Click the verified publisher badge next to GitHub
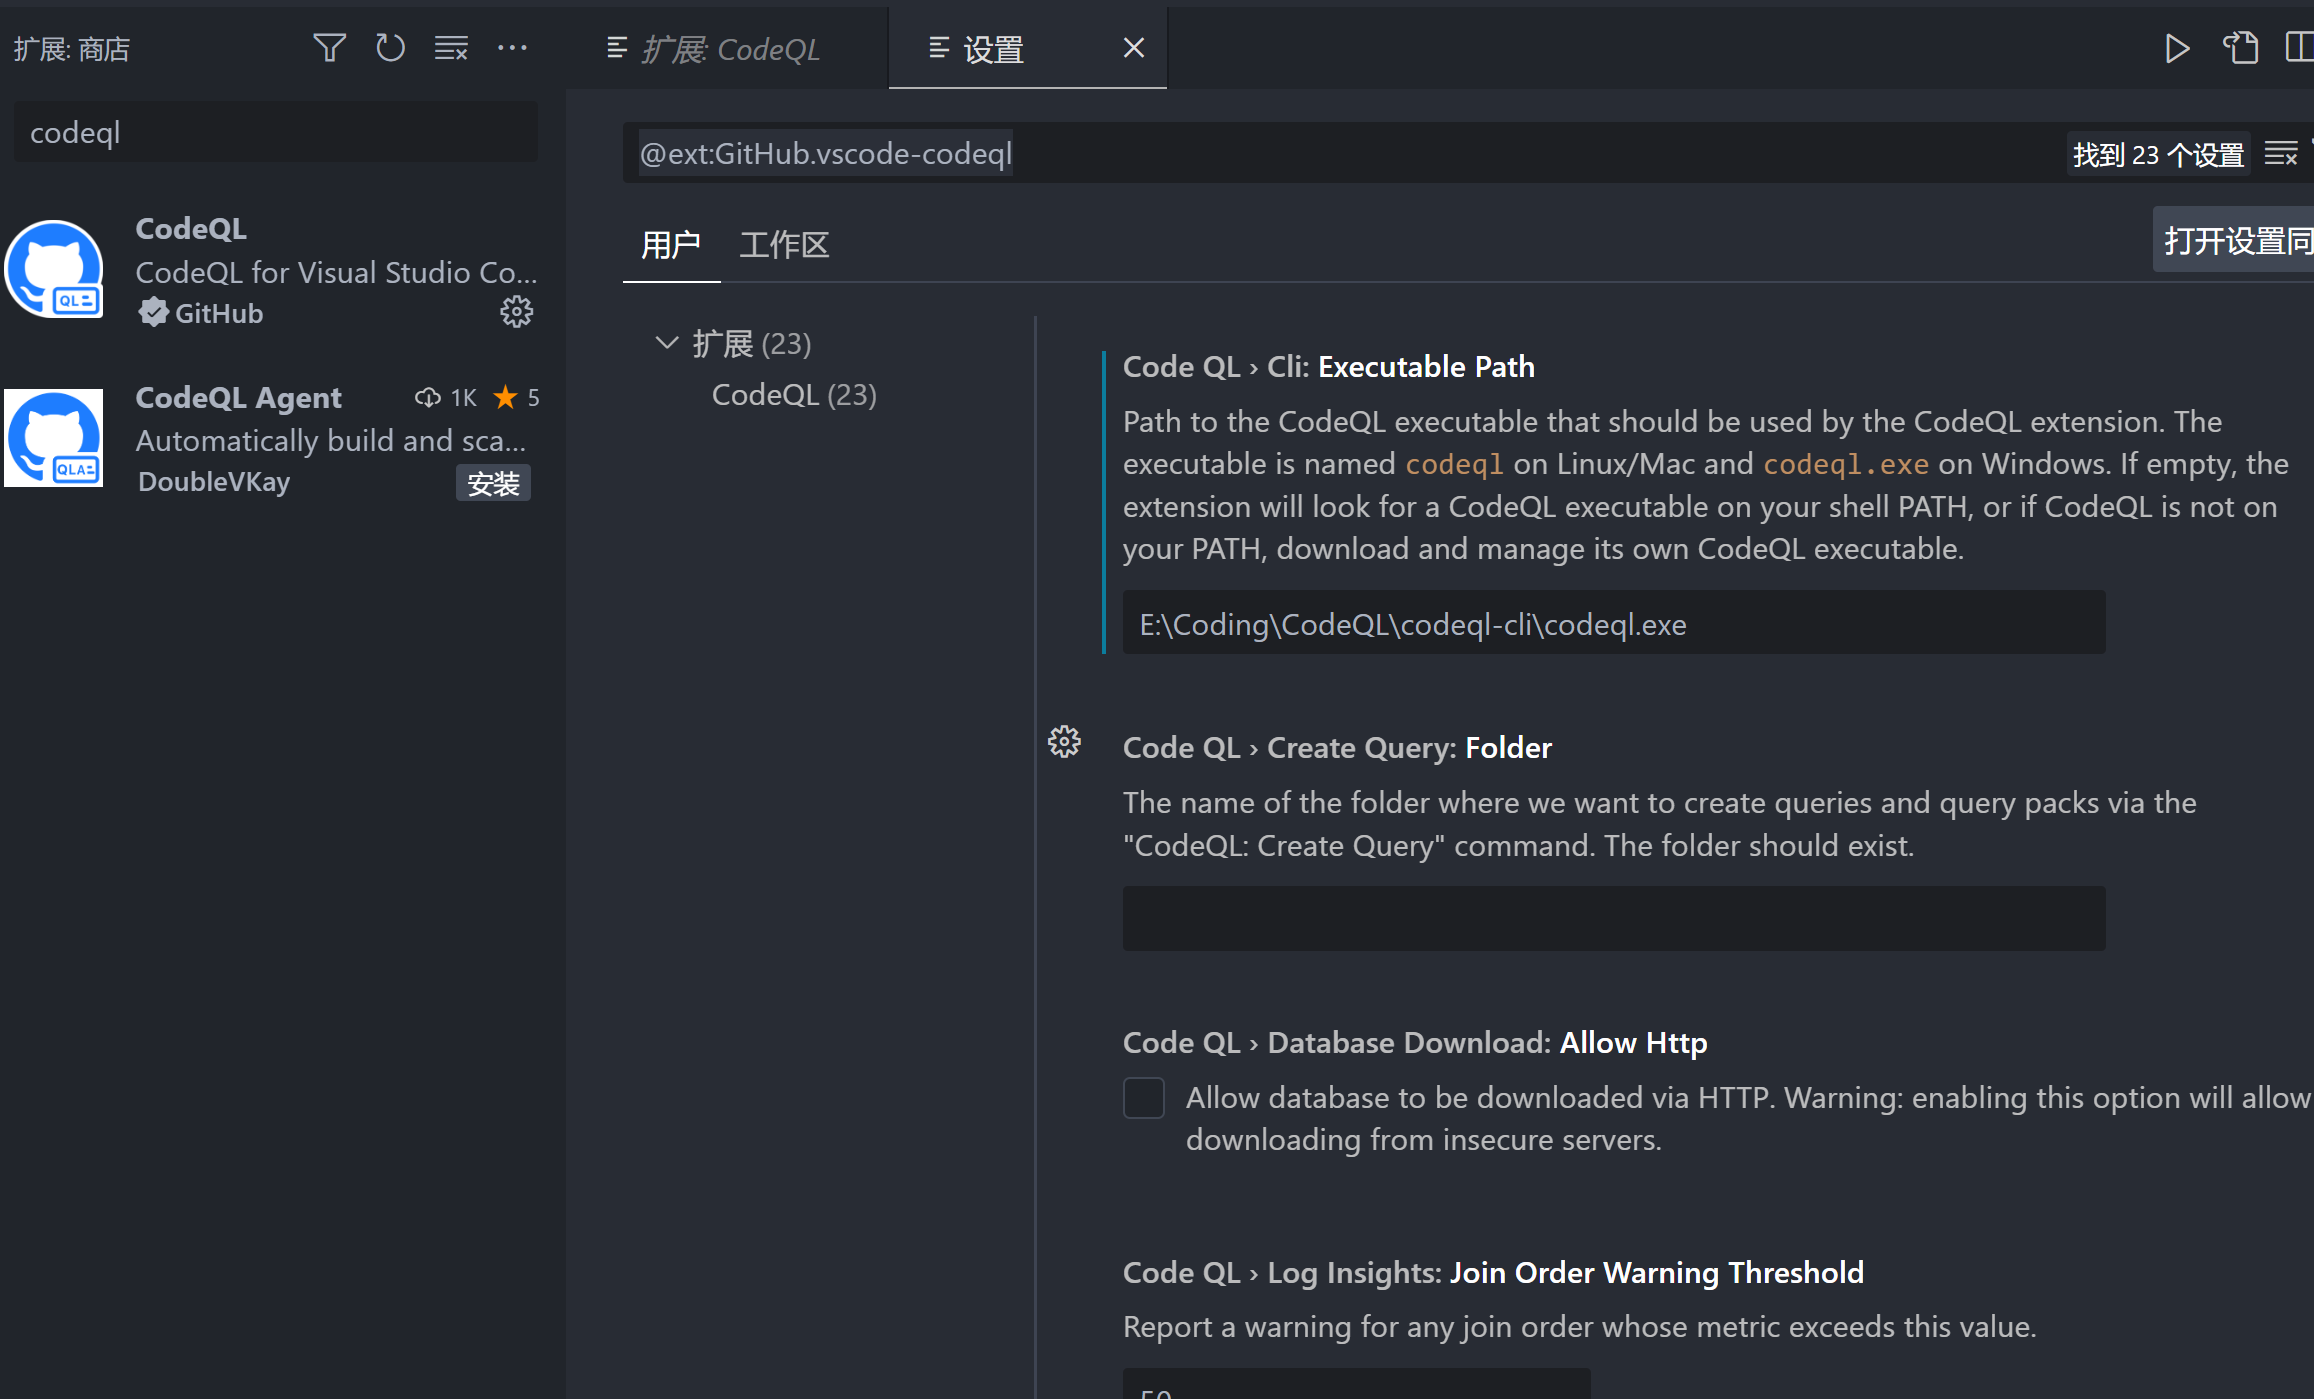This screenshot has width=2314, height=1399. point(153,312)
